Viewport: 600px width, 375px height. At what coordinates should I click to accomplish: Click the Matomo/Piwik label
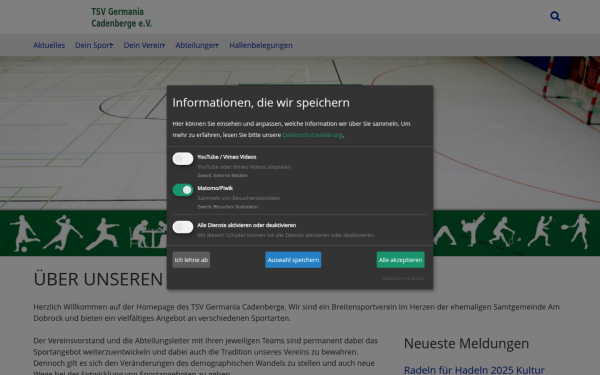[x=215, y=188]
